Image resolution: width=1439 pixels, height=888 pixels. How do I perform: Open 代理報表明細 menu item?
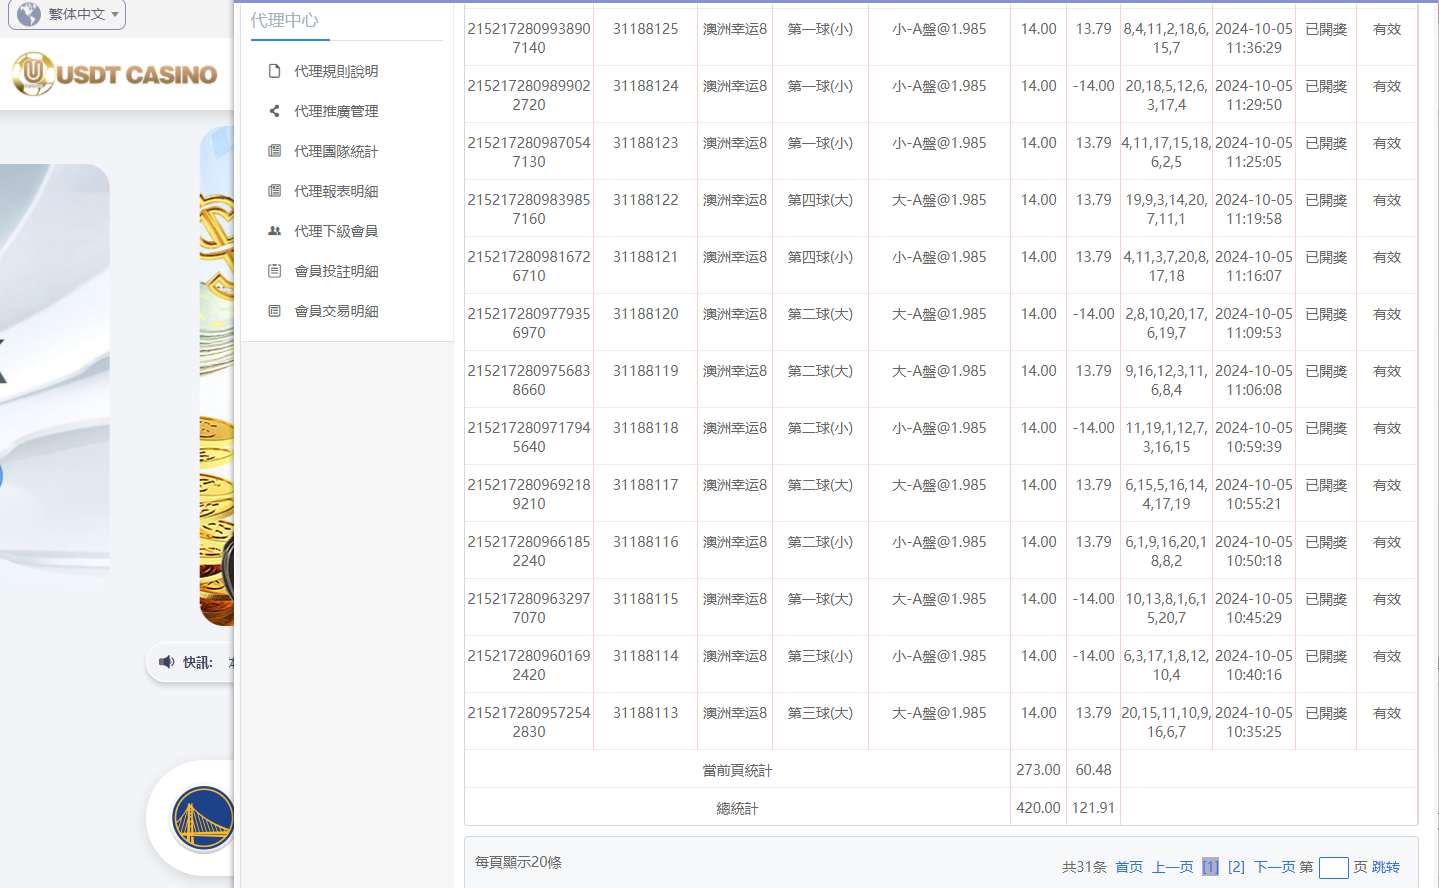point(336,191)
